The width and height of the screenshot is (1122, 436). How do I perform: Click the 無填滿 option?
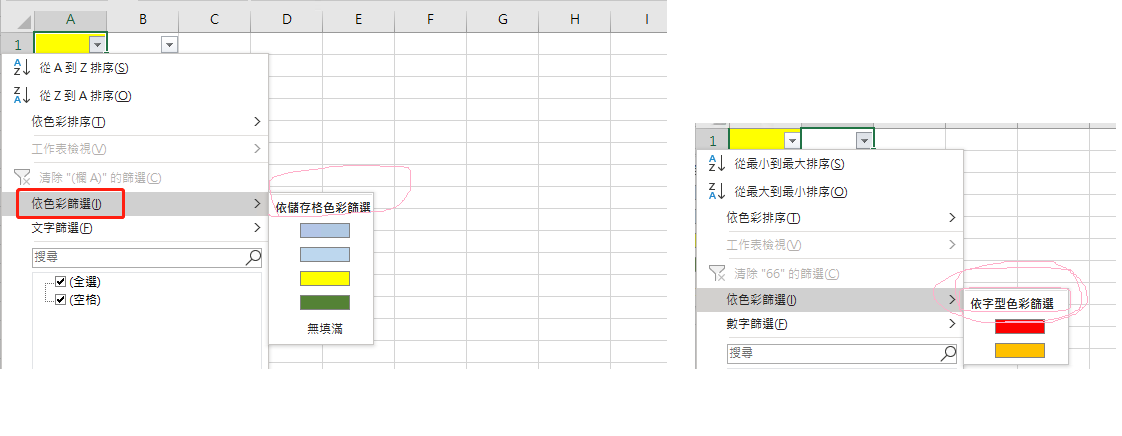(x=324, y=328)
